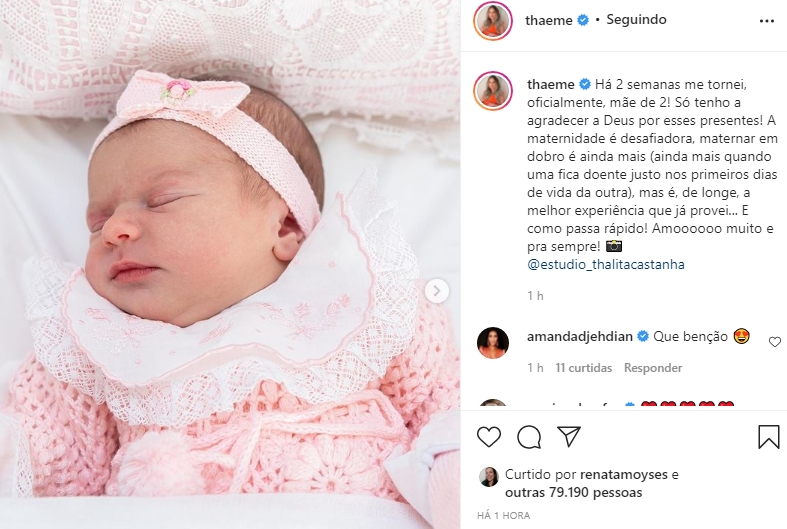The width and height of the screenshot is (787, 529).
Task: Click renatamoyses small avatar beside likes
Action: tap(488, 477)
